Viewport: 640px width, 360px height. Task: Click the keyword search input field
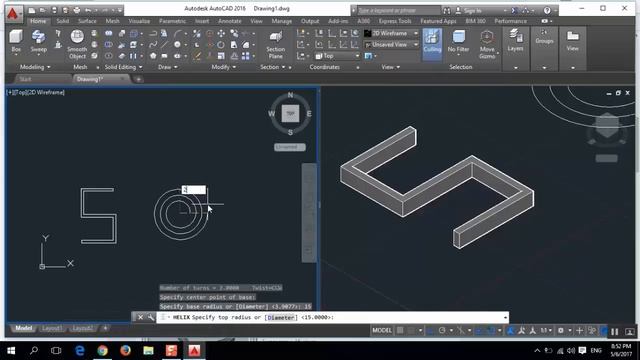399,10
